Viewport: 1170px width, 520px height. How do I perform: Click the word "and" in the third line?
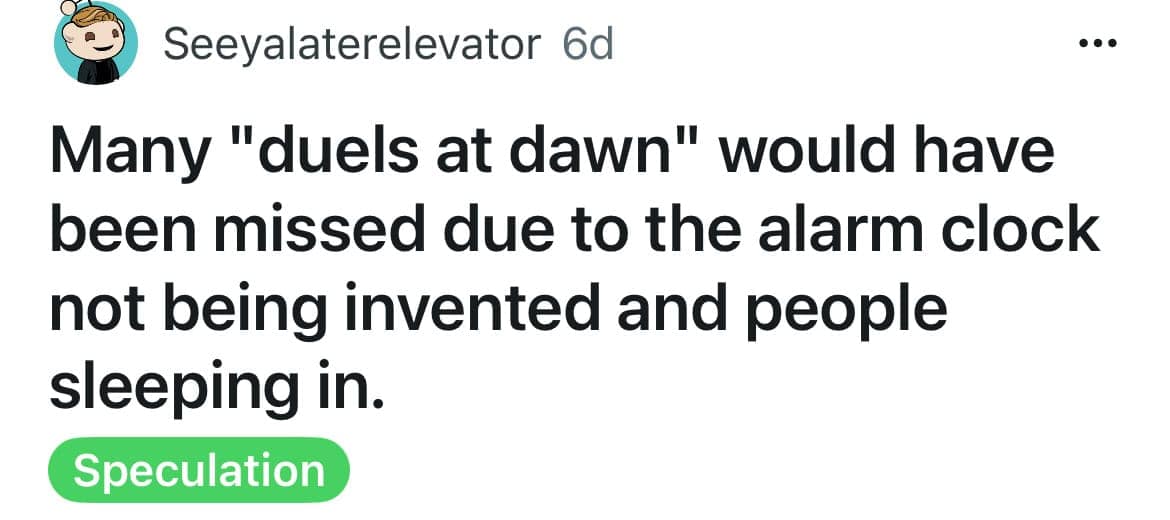pyautogui.click(x=657, y=310)
